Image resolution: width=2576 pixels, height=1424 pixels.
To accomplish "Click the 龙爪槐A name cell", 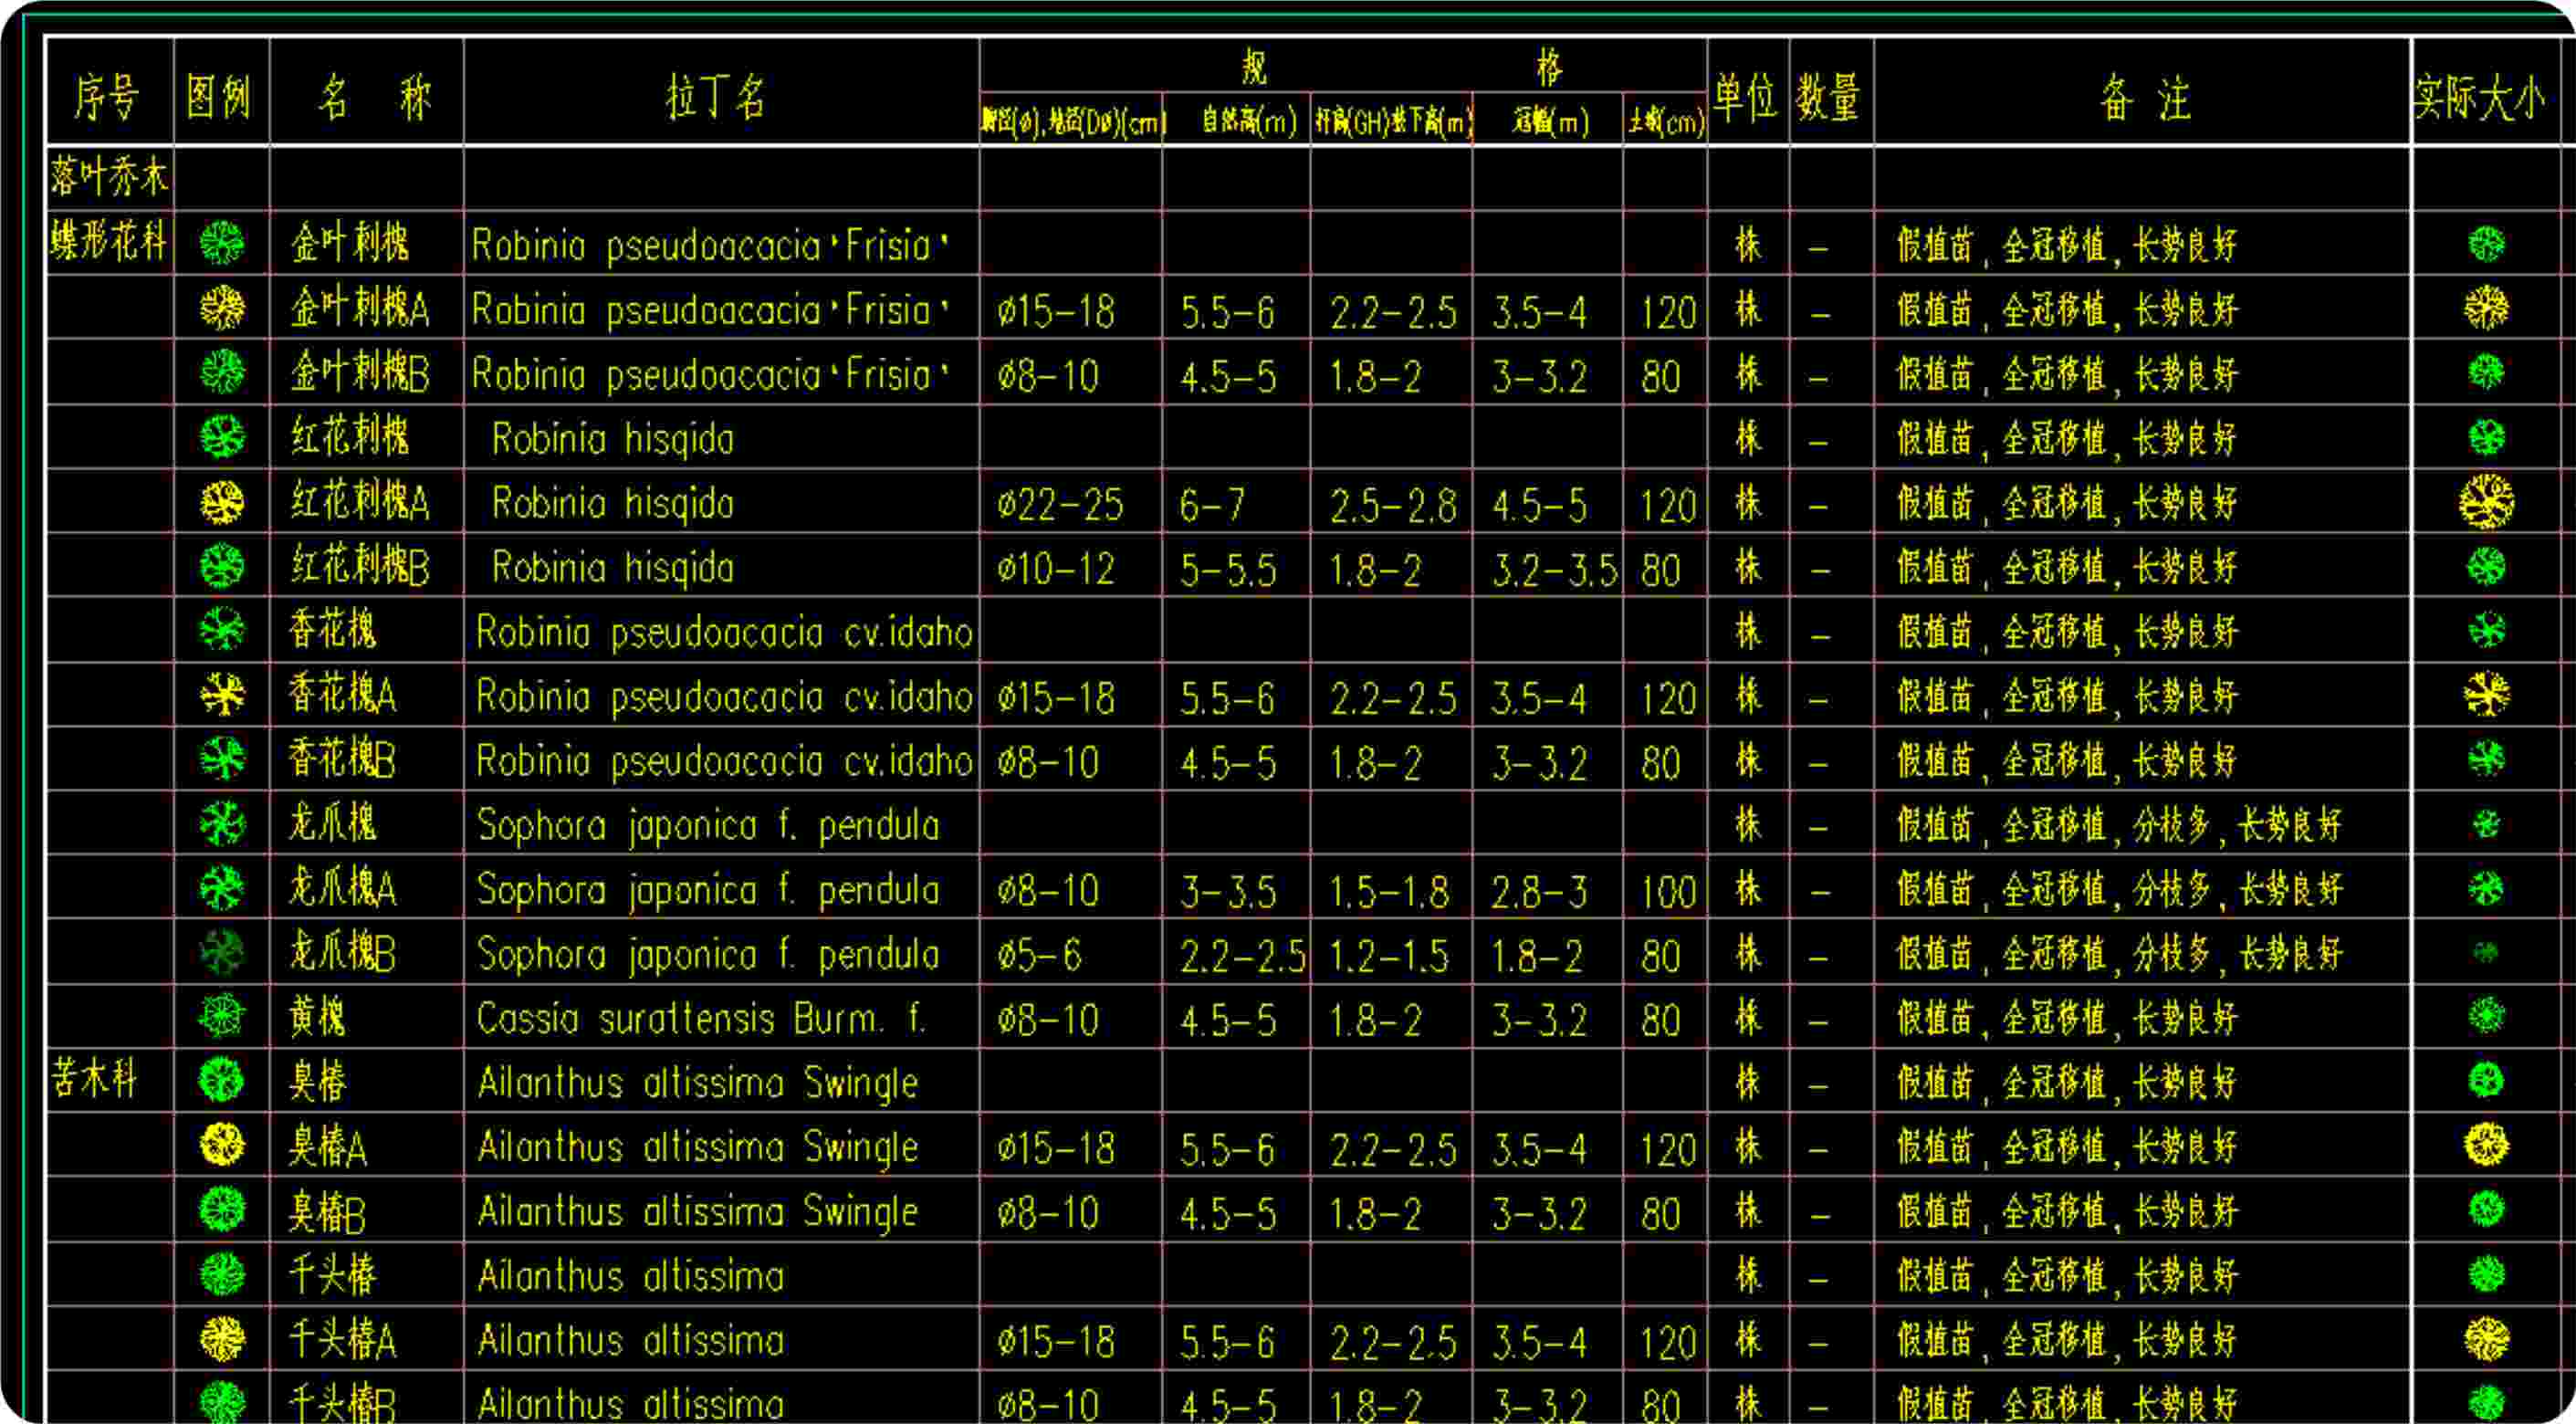I will point(343,888).
